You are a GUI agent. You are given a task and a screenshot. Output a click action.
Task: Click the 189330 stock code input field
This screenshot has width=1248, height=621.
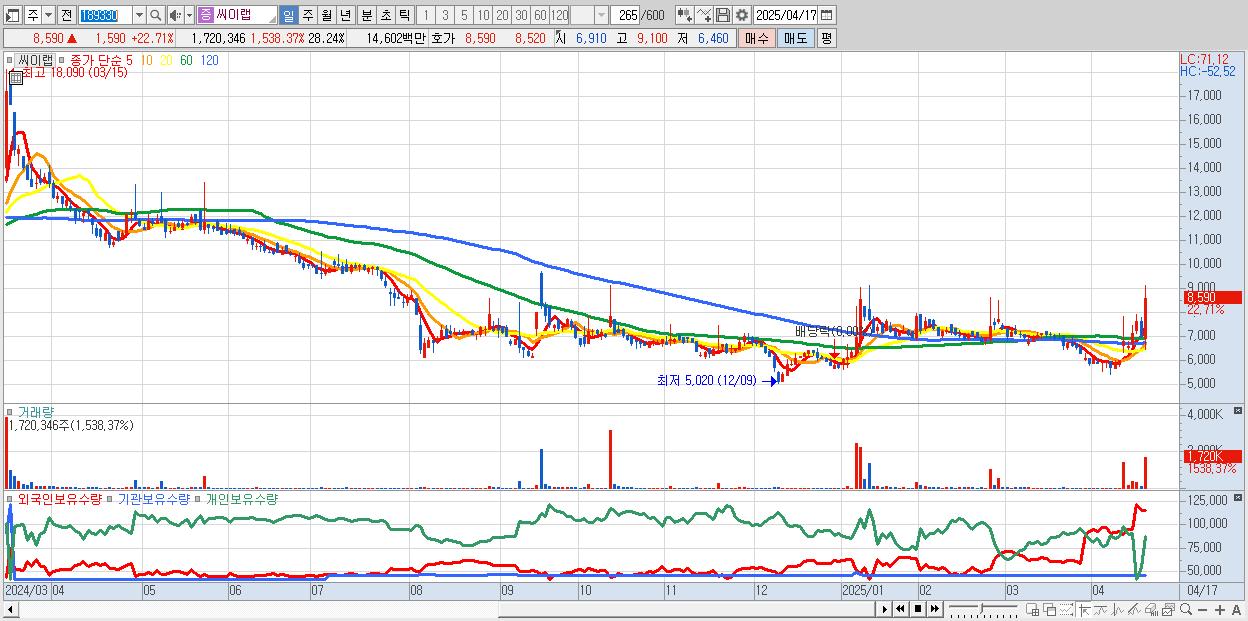tap(104, 15)
